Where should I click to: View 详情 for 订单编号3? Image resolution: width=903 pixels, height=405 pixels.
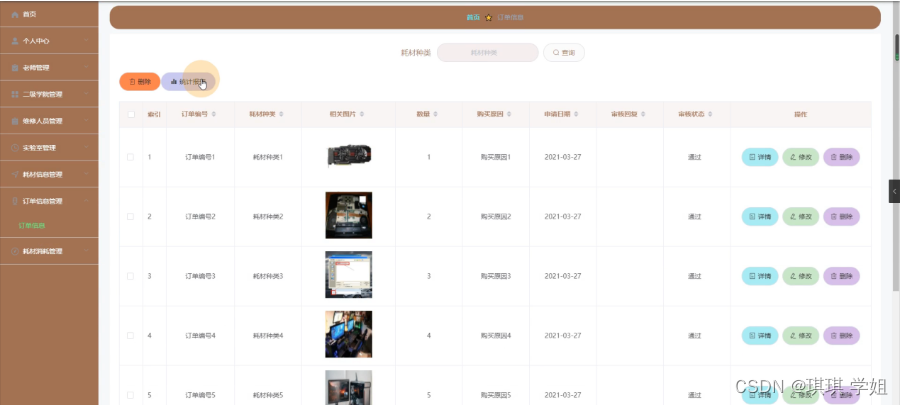pos(760,276)
